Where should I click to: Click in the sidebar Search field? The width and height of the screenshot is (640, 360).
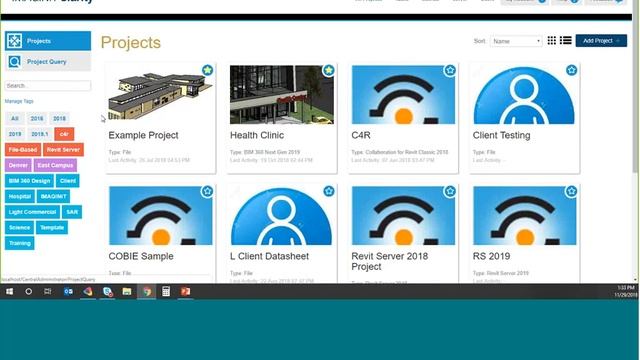click(x=48, y=86)
